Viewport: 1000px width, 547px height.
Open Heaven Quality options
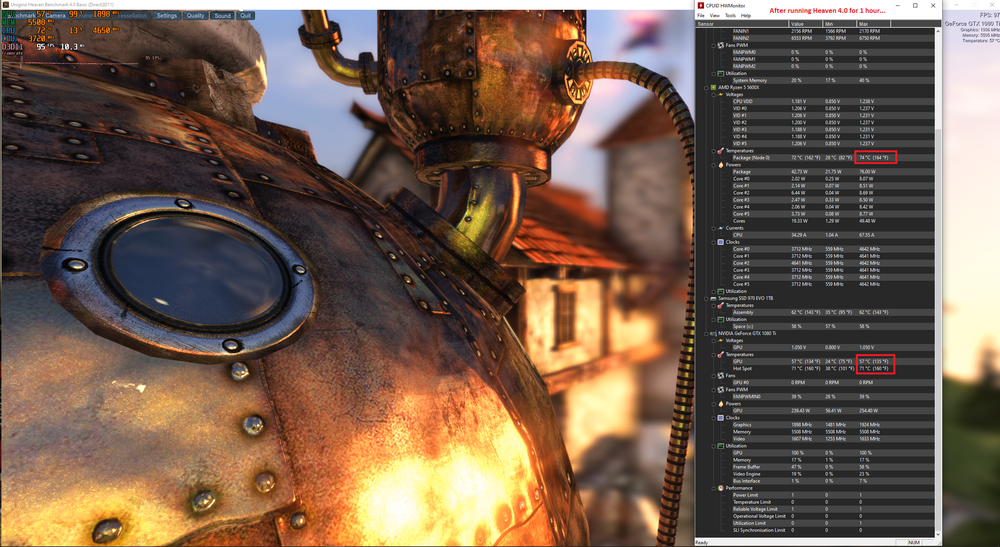coord(195,15)
